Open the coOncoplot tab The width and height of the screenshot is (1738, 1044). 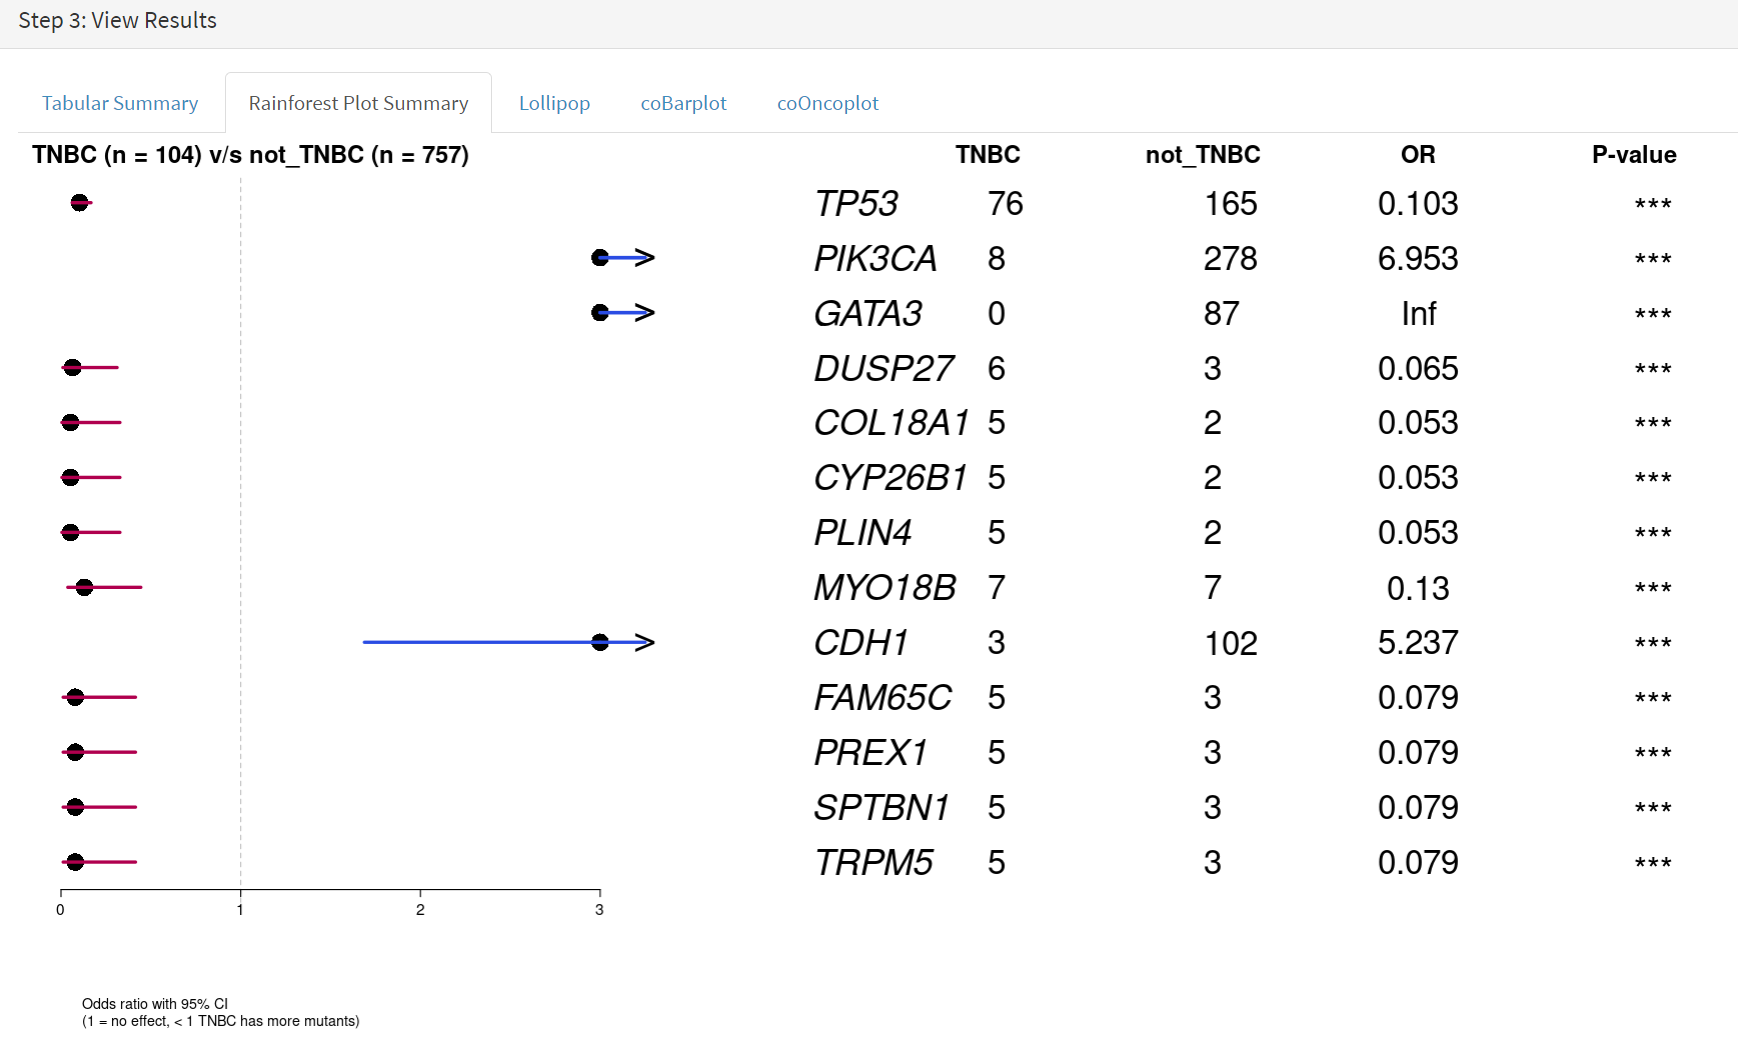pos(828,103)
